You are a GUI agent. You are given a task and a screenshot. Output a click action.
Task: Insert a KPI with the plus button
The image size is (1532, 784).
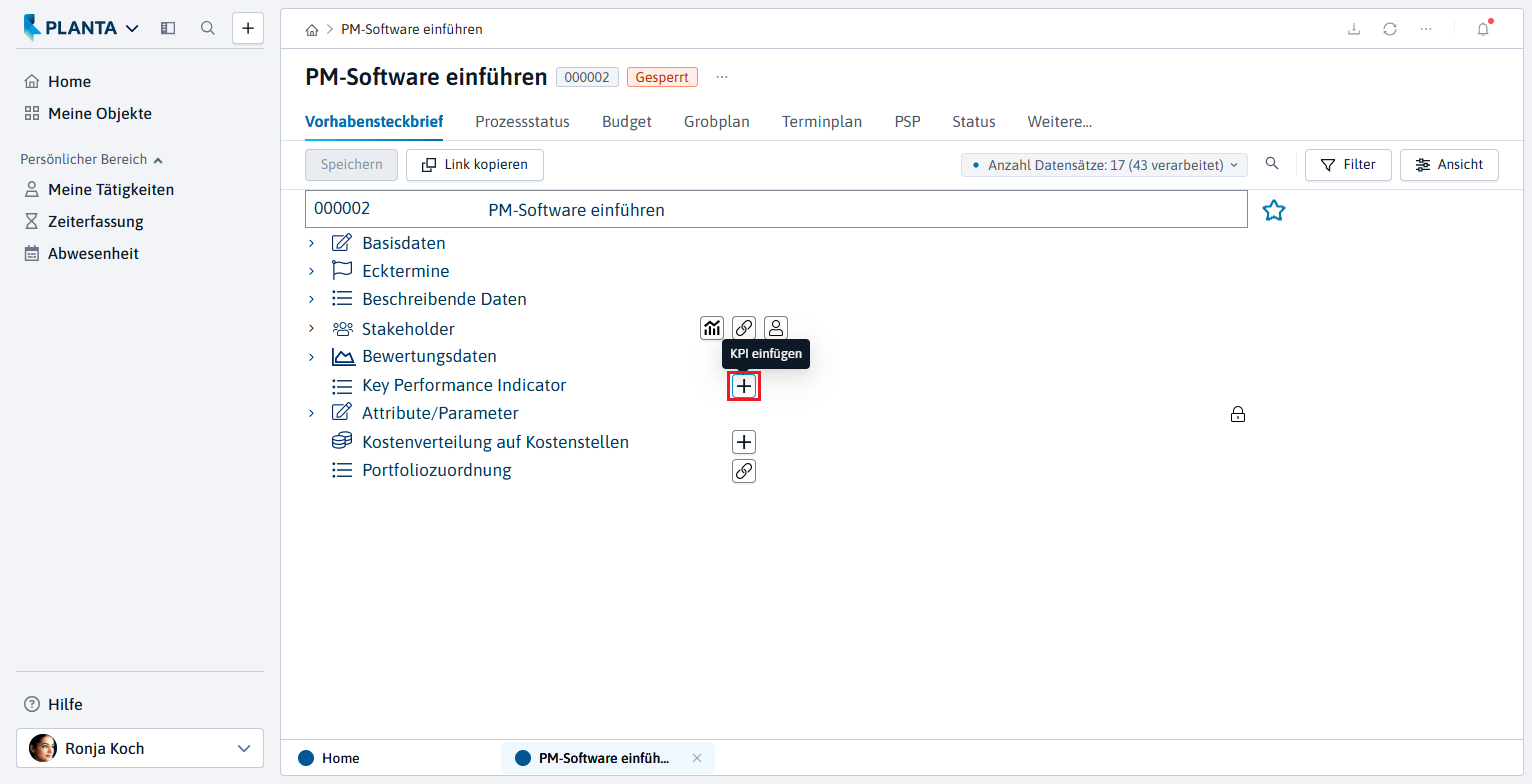(744, 386)
